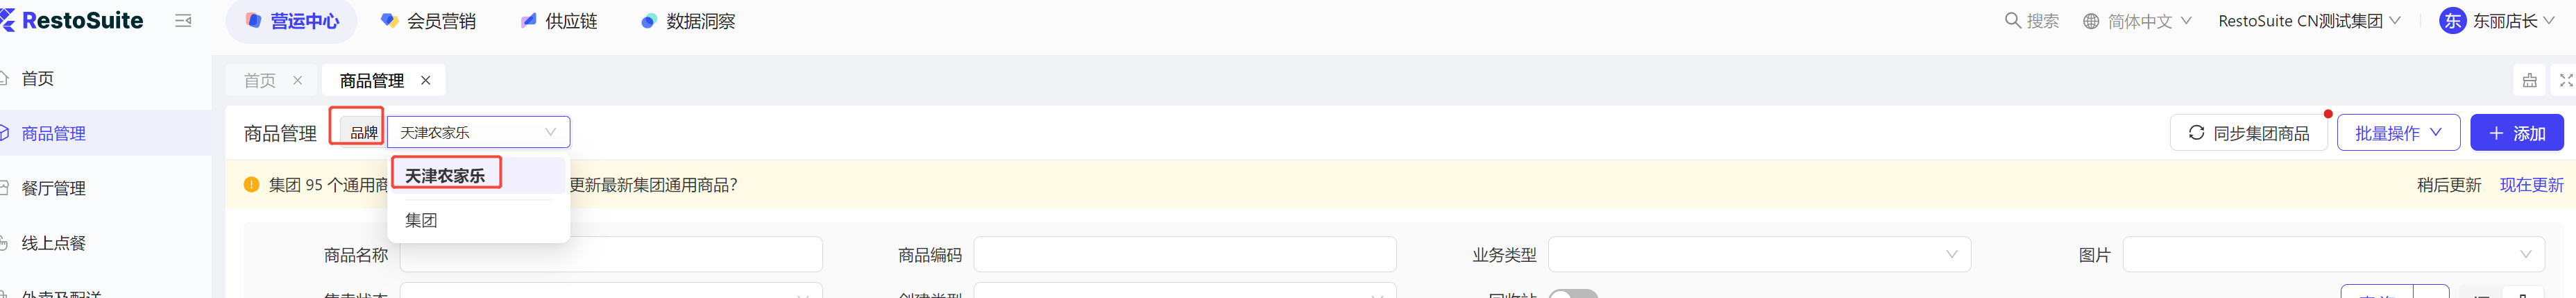Click the RestoSuite logo
The width and height of the screenshot is (2576, 298).
pyautogui.click(x=72, y=21)
